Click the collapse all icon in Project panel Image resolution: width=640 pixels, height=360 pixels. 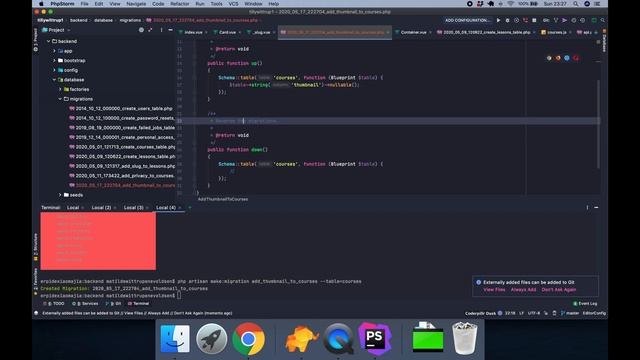(150, 30)
